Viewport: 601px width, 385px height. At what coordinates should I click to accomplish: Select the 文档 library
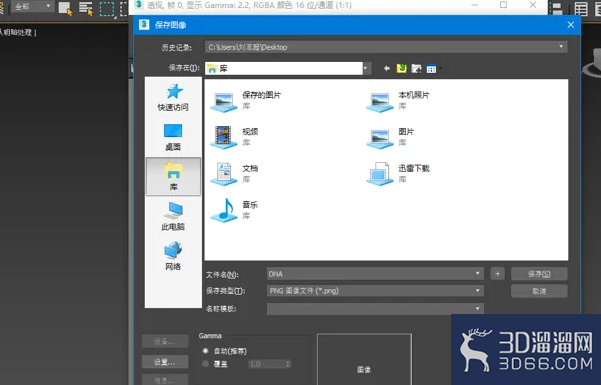(x=235, y=174)
